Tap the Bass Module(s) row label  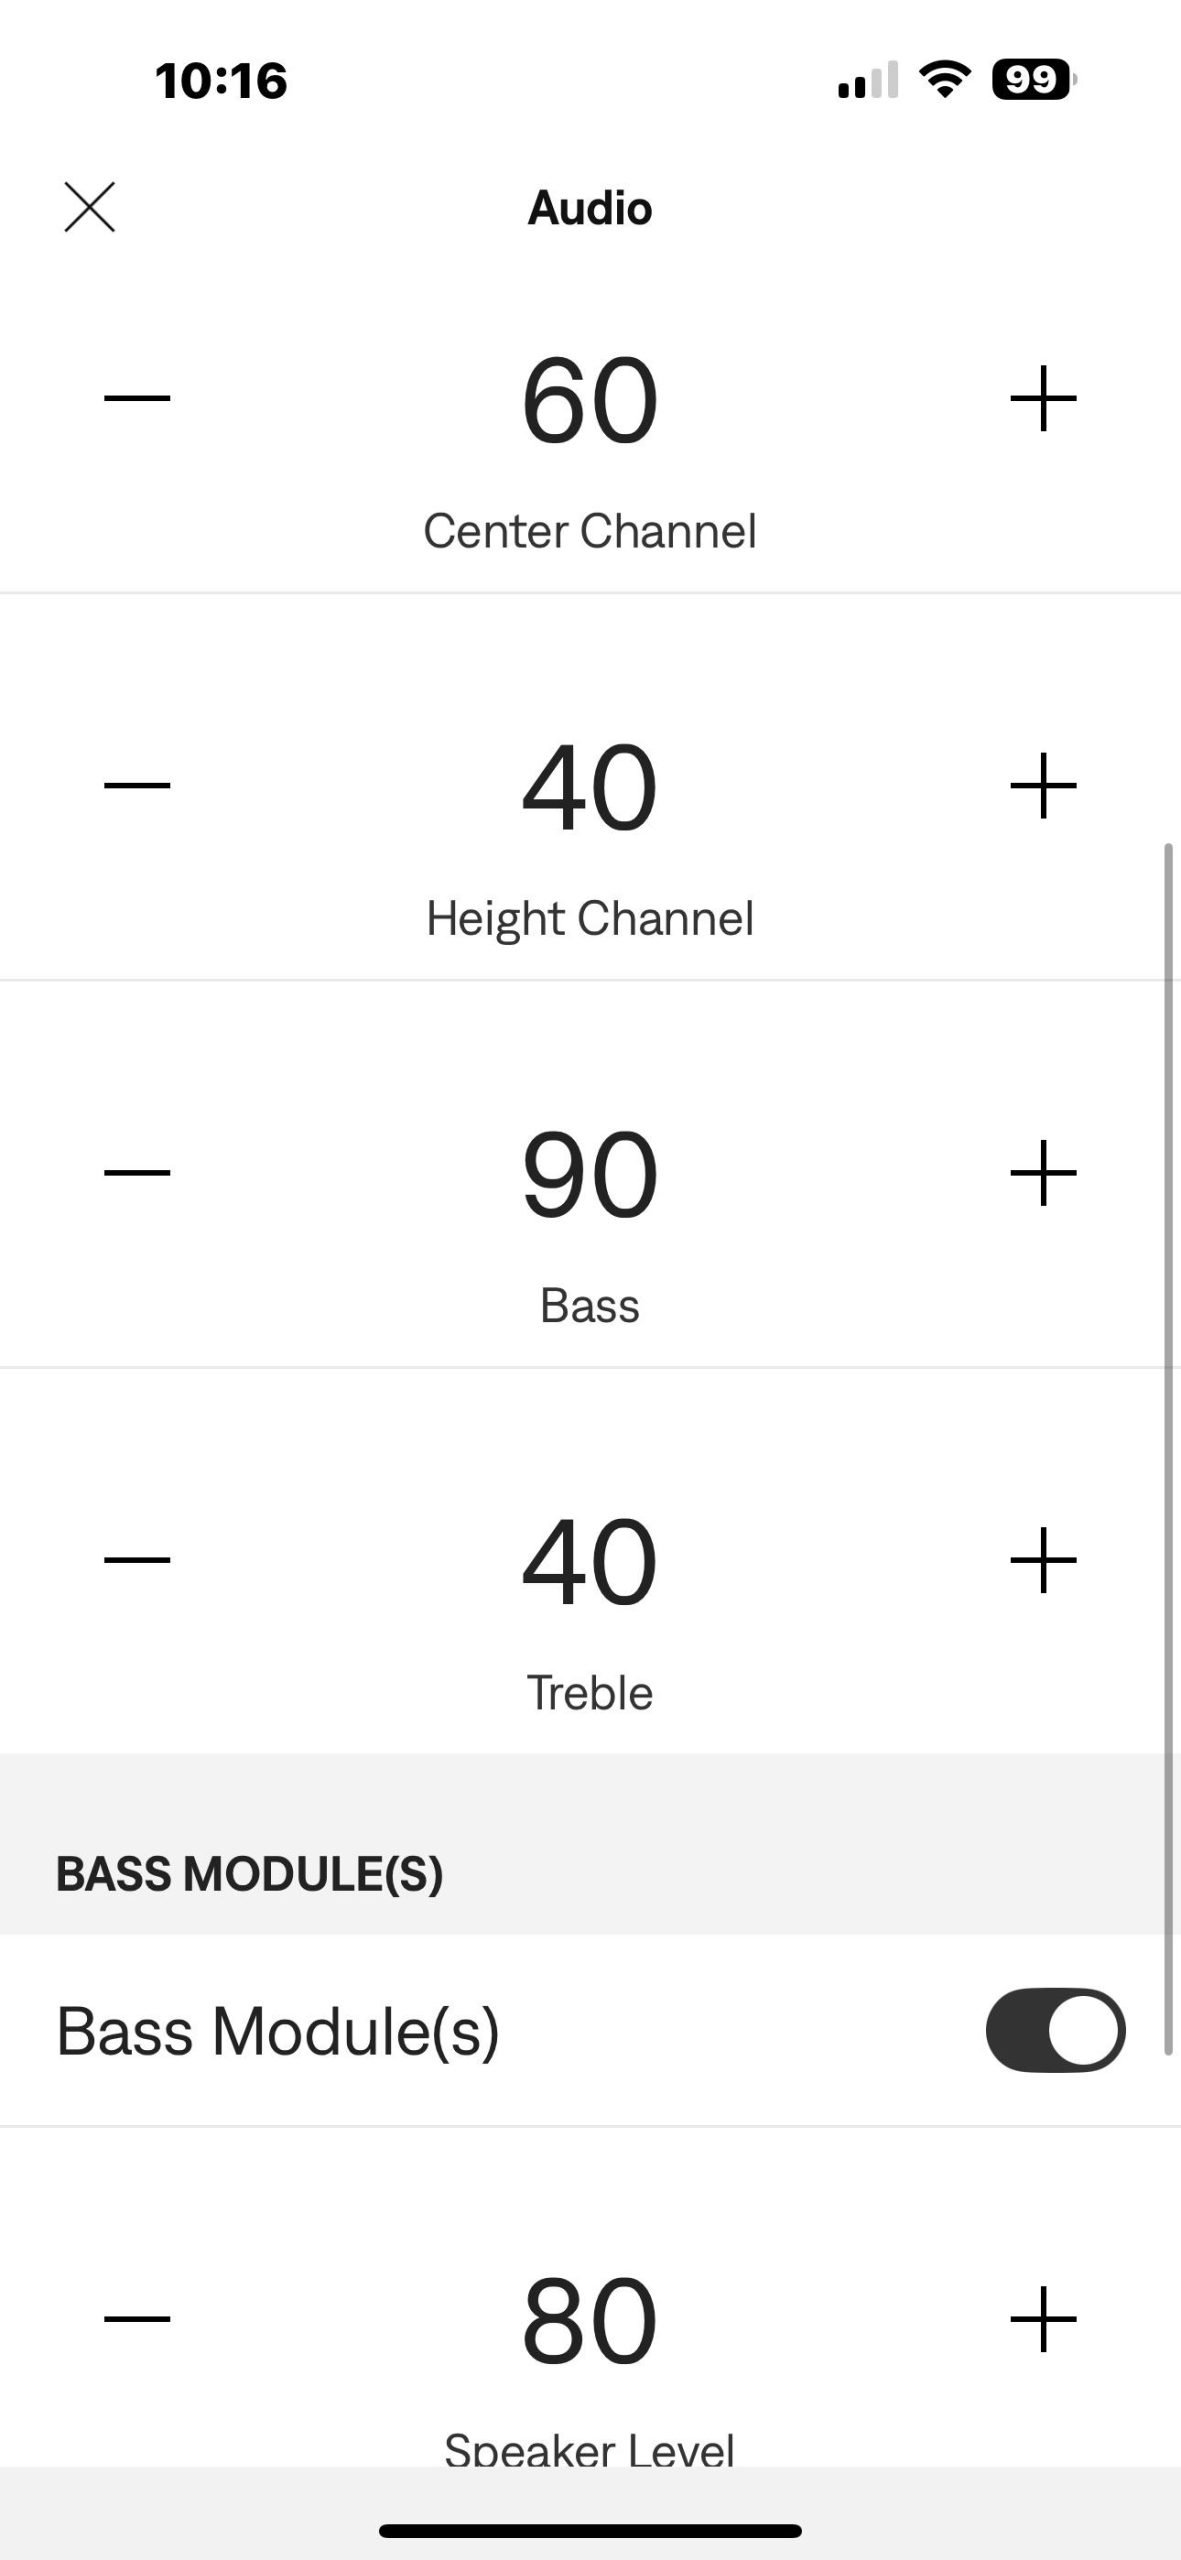point(277,2031)
